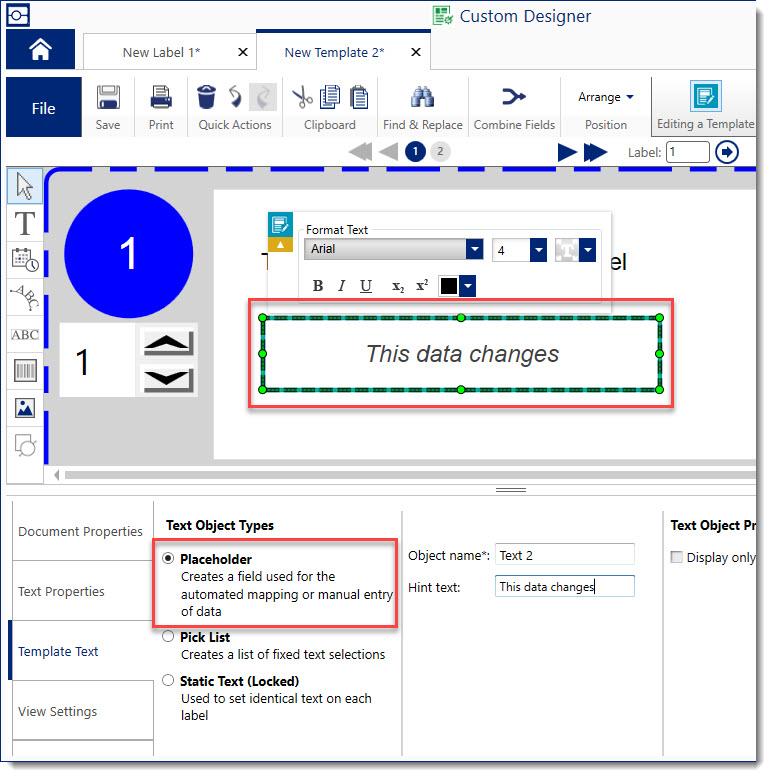Switch to the New Label 1 tab
The image size is (771, 777).
[x=160, y=52]
